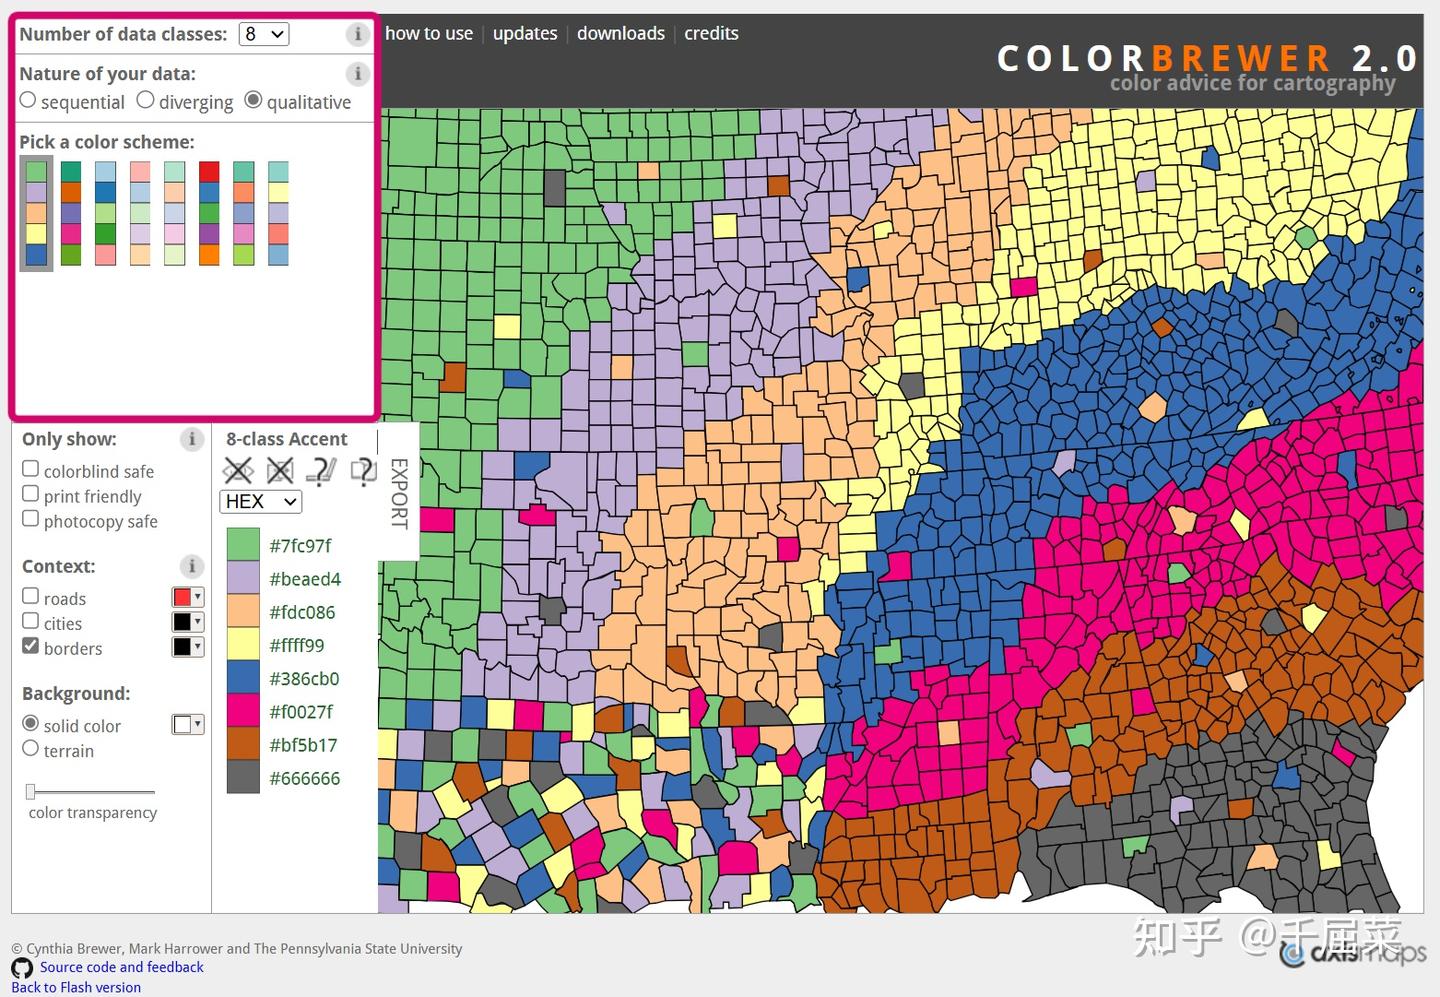Image resolution: width=1440 pixels, height=997 pixels.
Task: Open the Only show info icon
Action: click(191, 439)
